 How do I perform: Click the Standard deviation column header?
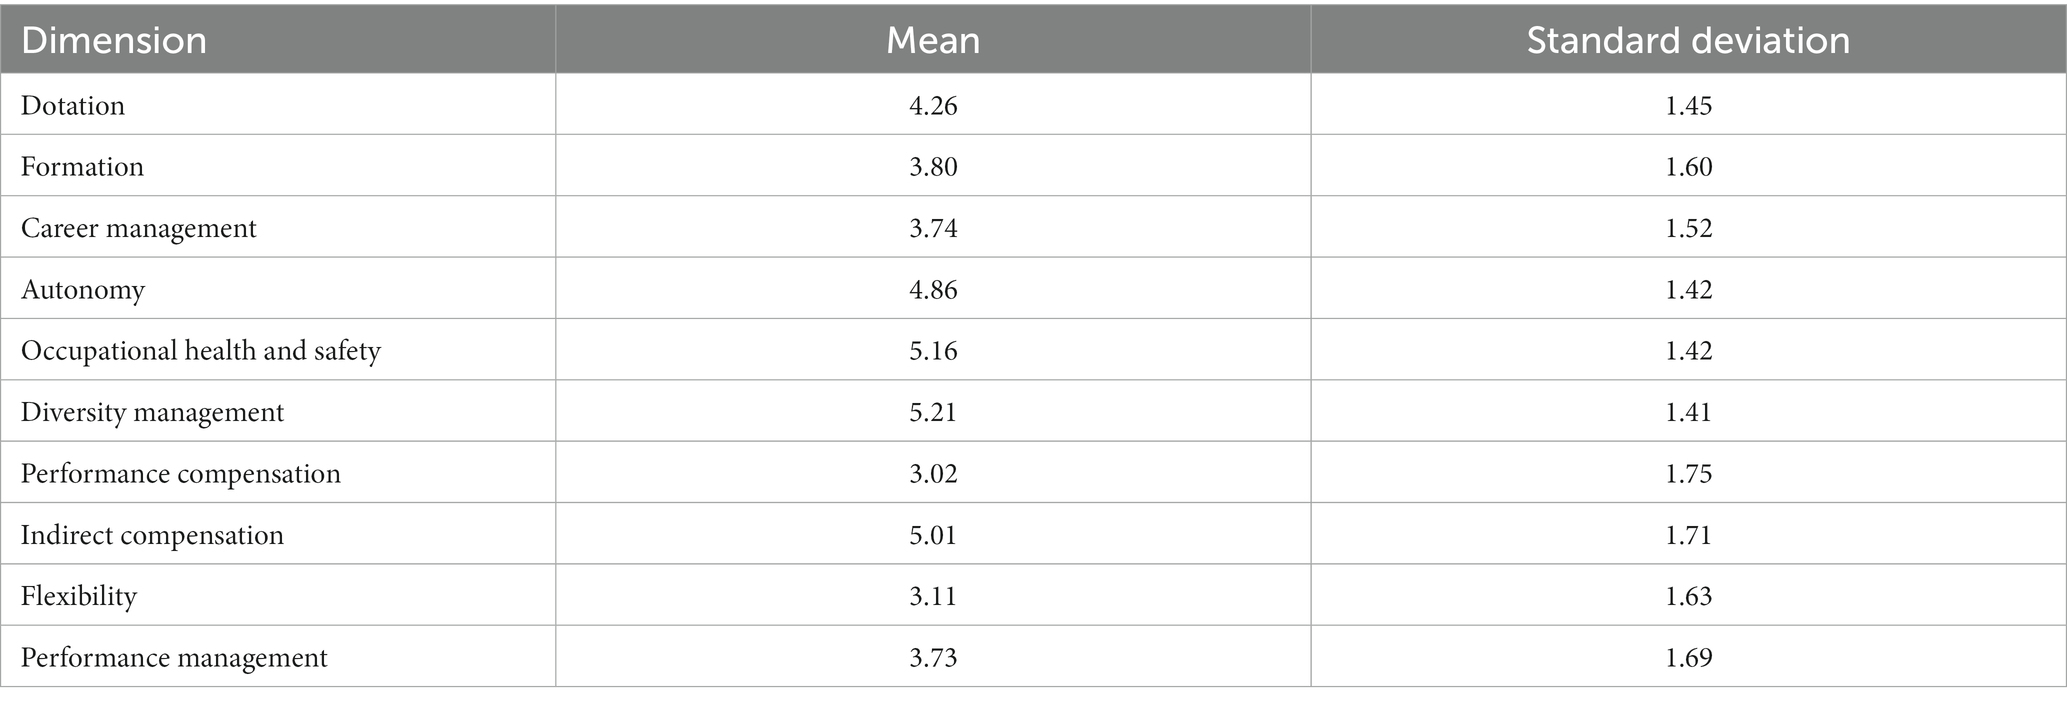[1688, 41]
